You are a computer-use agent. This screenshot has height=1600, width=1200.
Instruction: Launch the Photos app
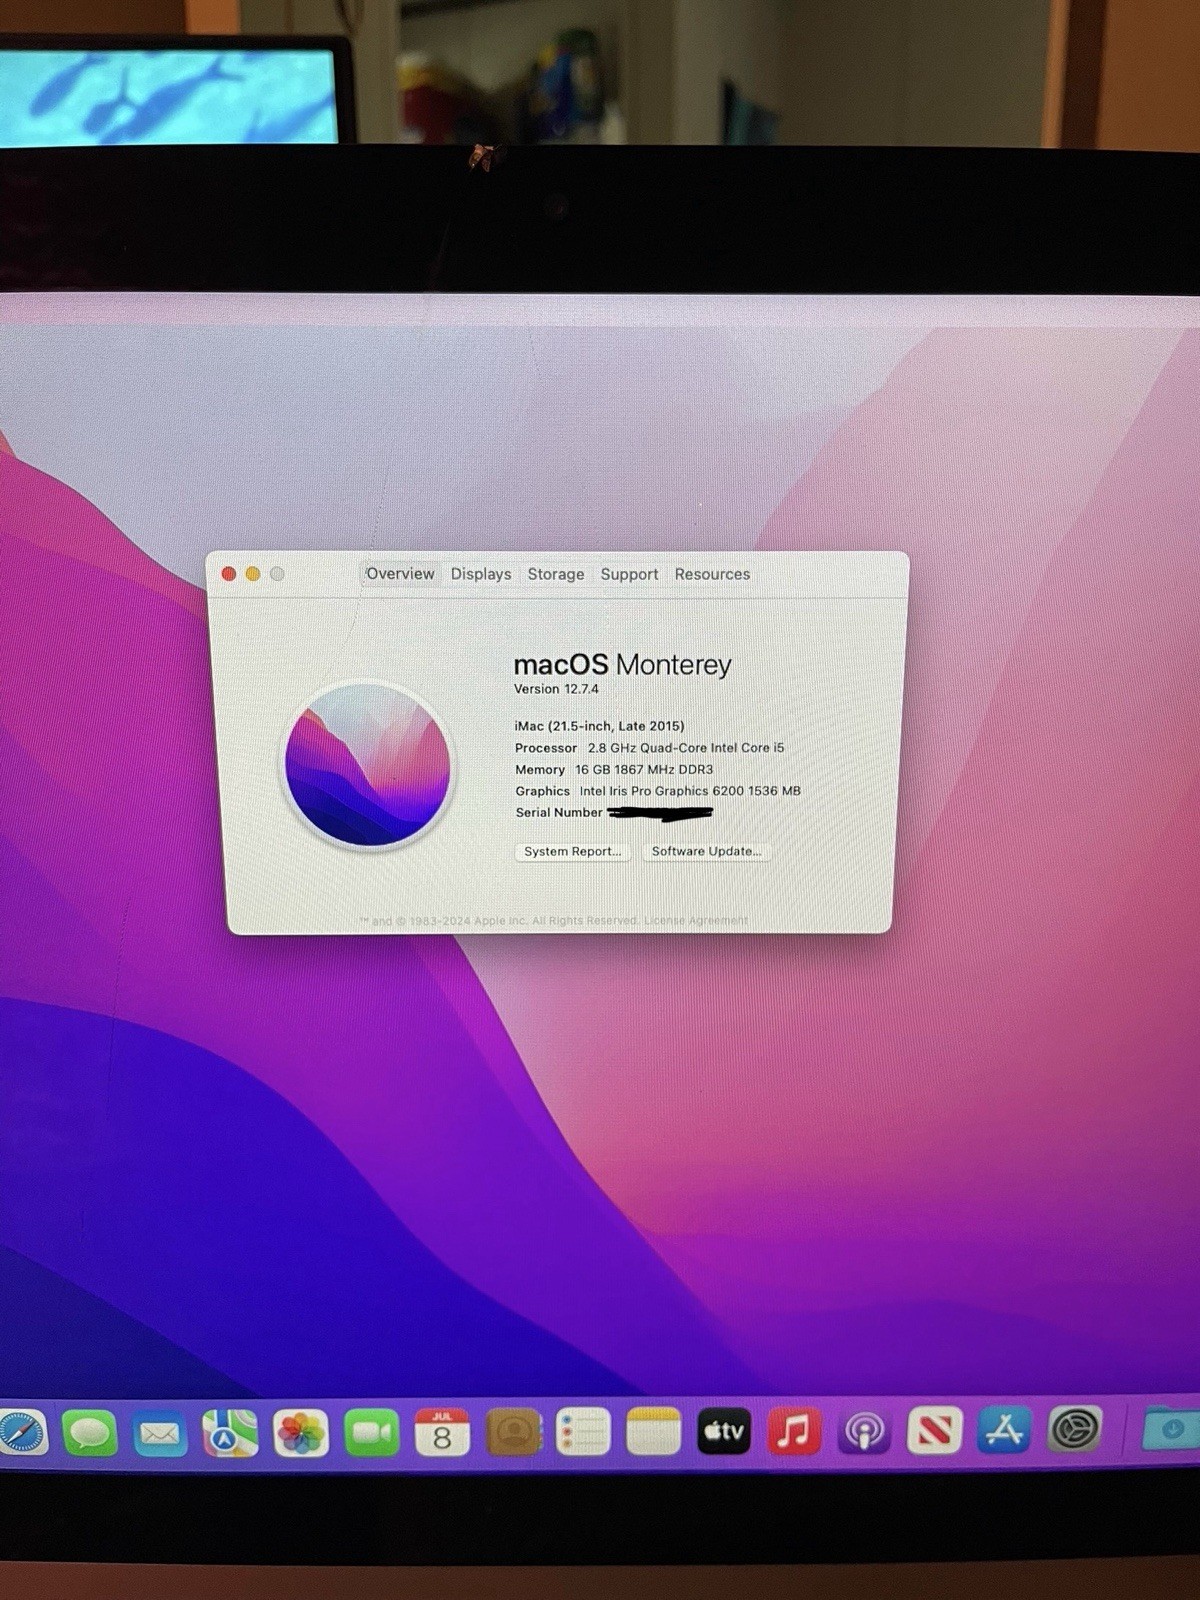point(301,1434)
